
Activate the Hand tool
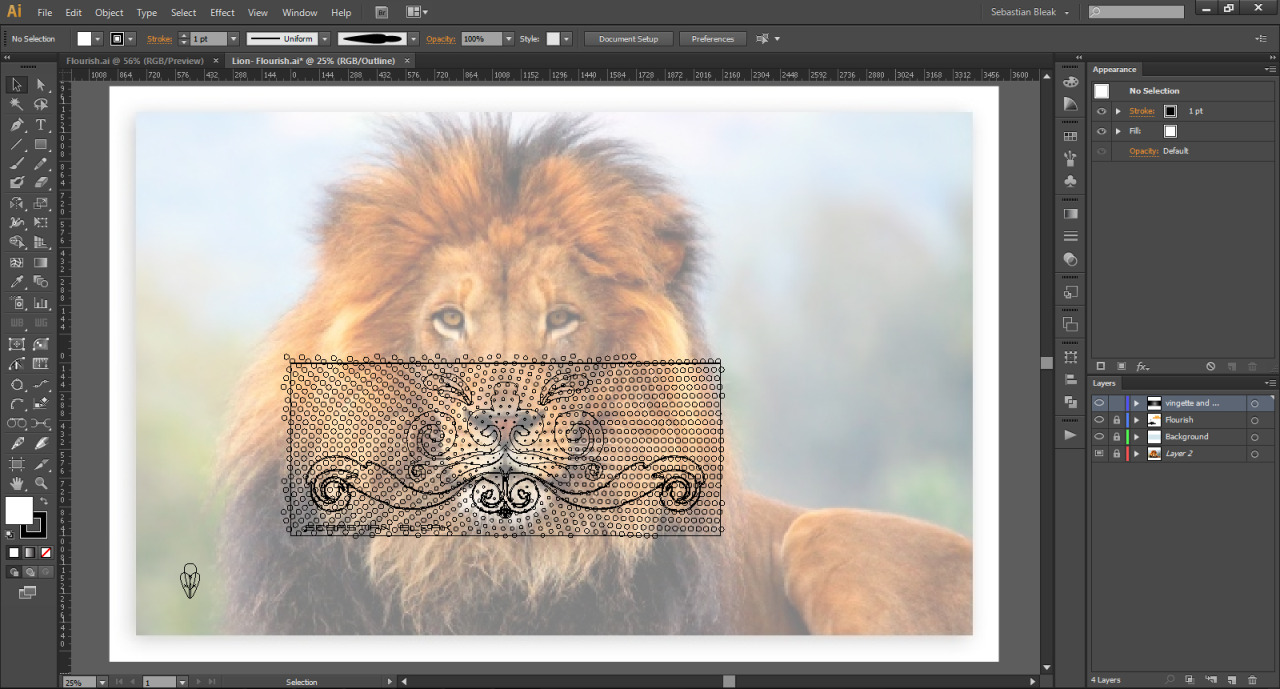(x=17, y=484)
